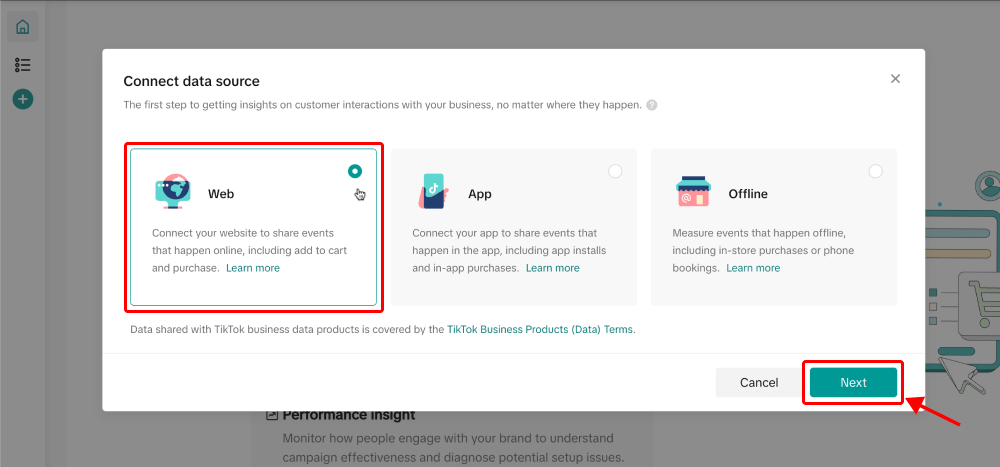Open Learn more link under Offline

(x=753, y=268)
